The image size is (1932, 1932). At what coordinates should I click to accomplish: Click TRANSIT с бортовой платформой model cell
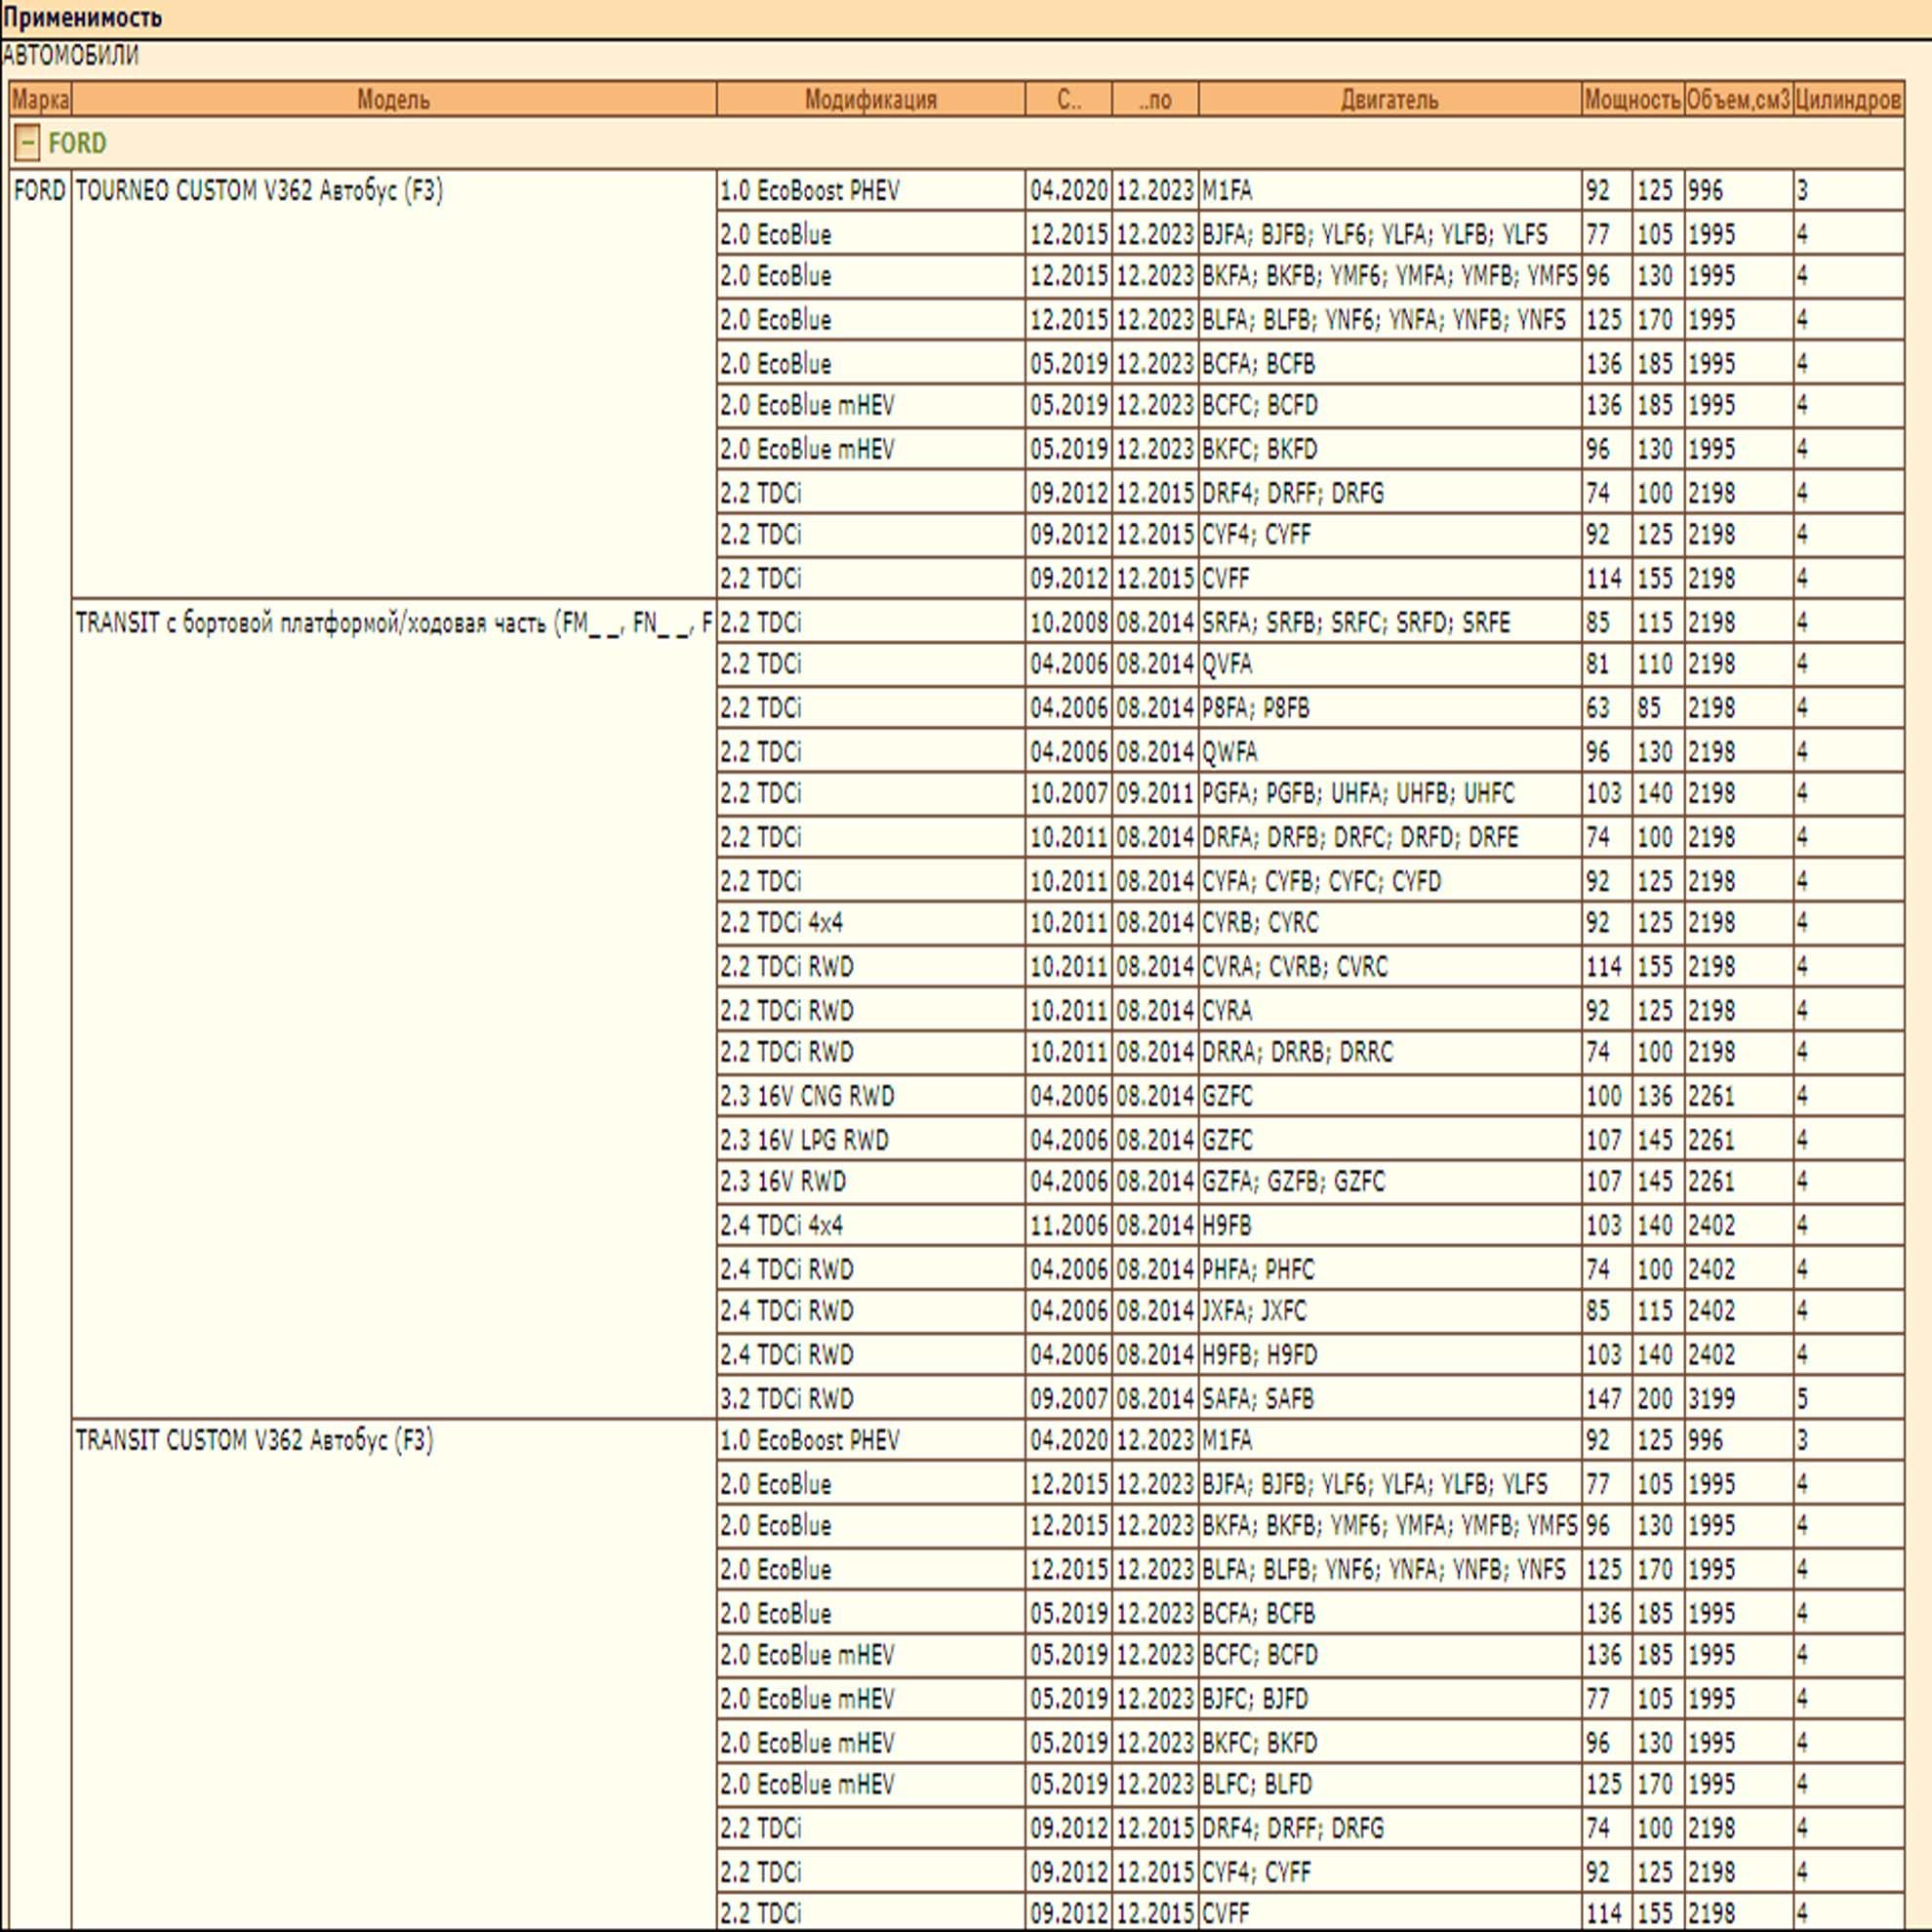394,623
